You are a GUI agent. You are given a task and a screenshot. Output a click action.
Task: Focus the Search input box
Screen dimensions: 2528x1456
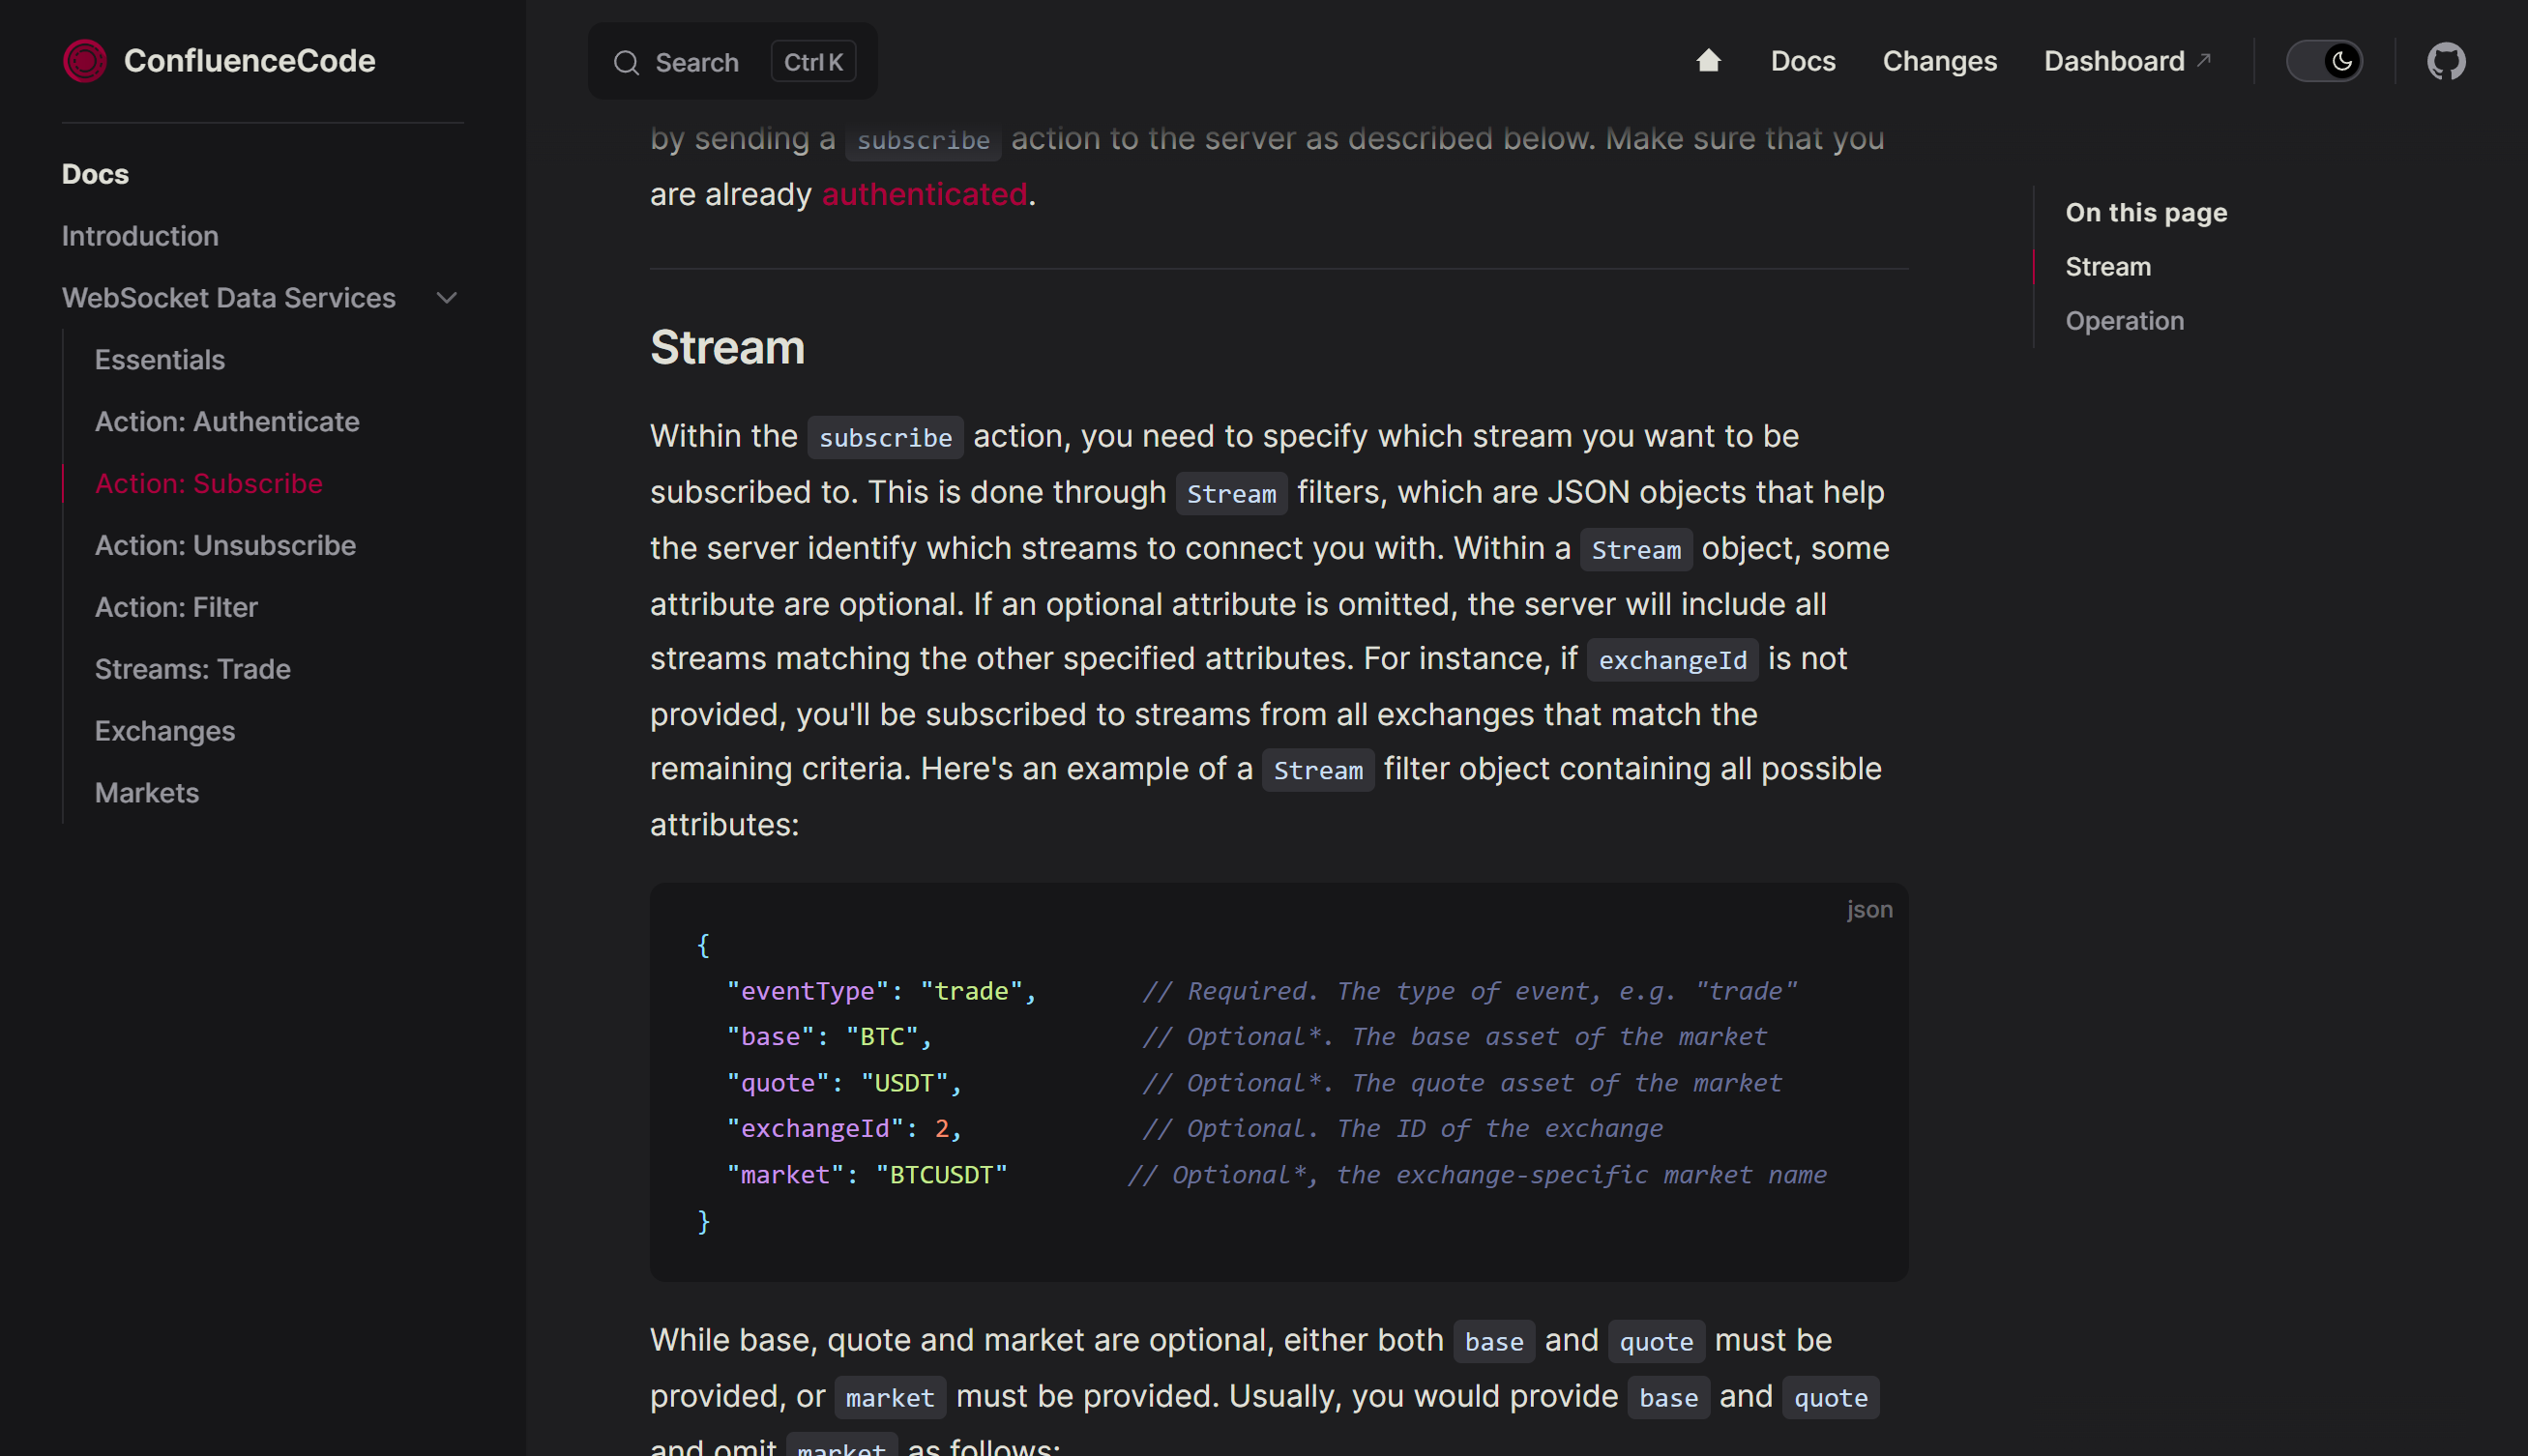(x=697, y=63)
